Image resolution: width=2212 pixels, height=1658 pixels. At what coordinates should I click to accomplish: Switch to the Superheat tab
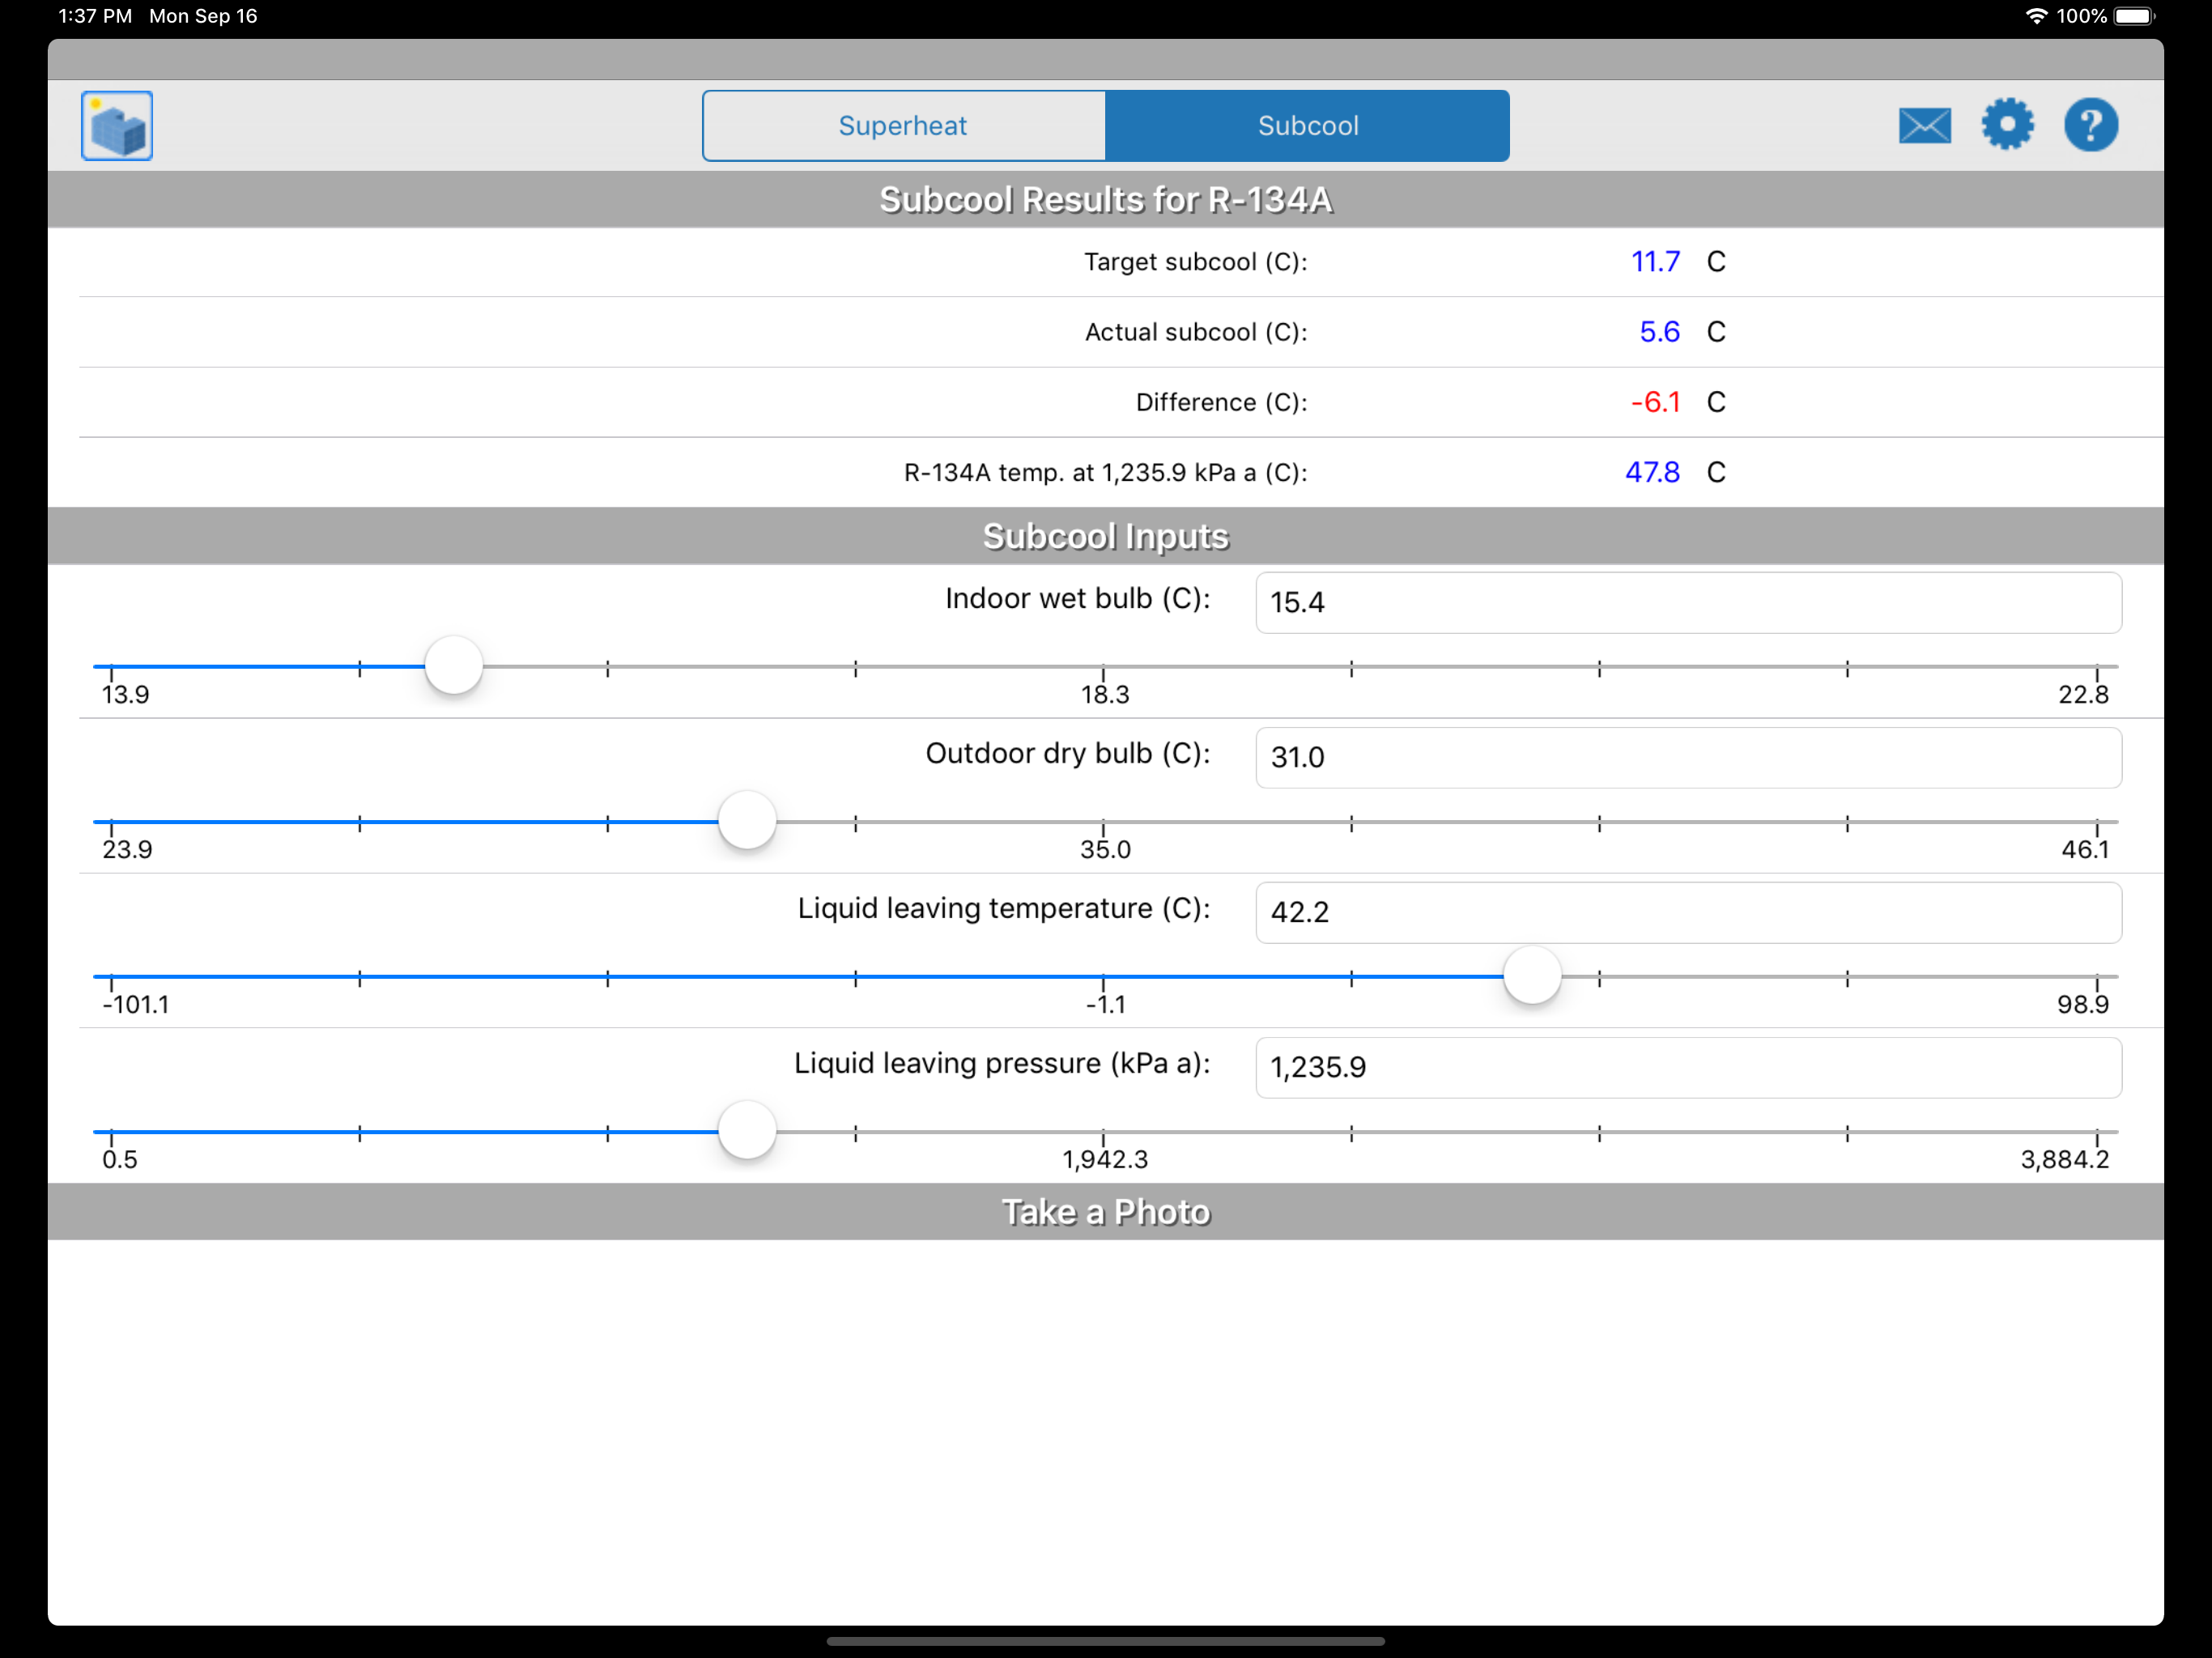click(903, 126)
